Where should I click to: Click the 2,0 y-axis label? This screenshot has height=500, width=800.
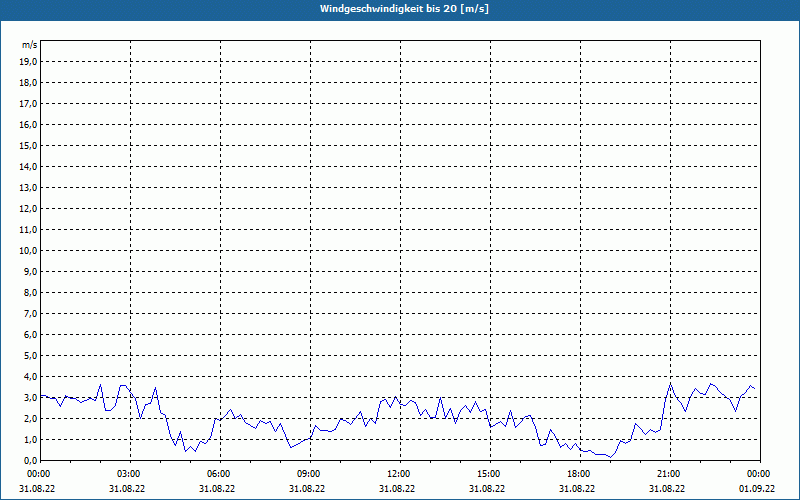click(x=31, y=418)
